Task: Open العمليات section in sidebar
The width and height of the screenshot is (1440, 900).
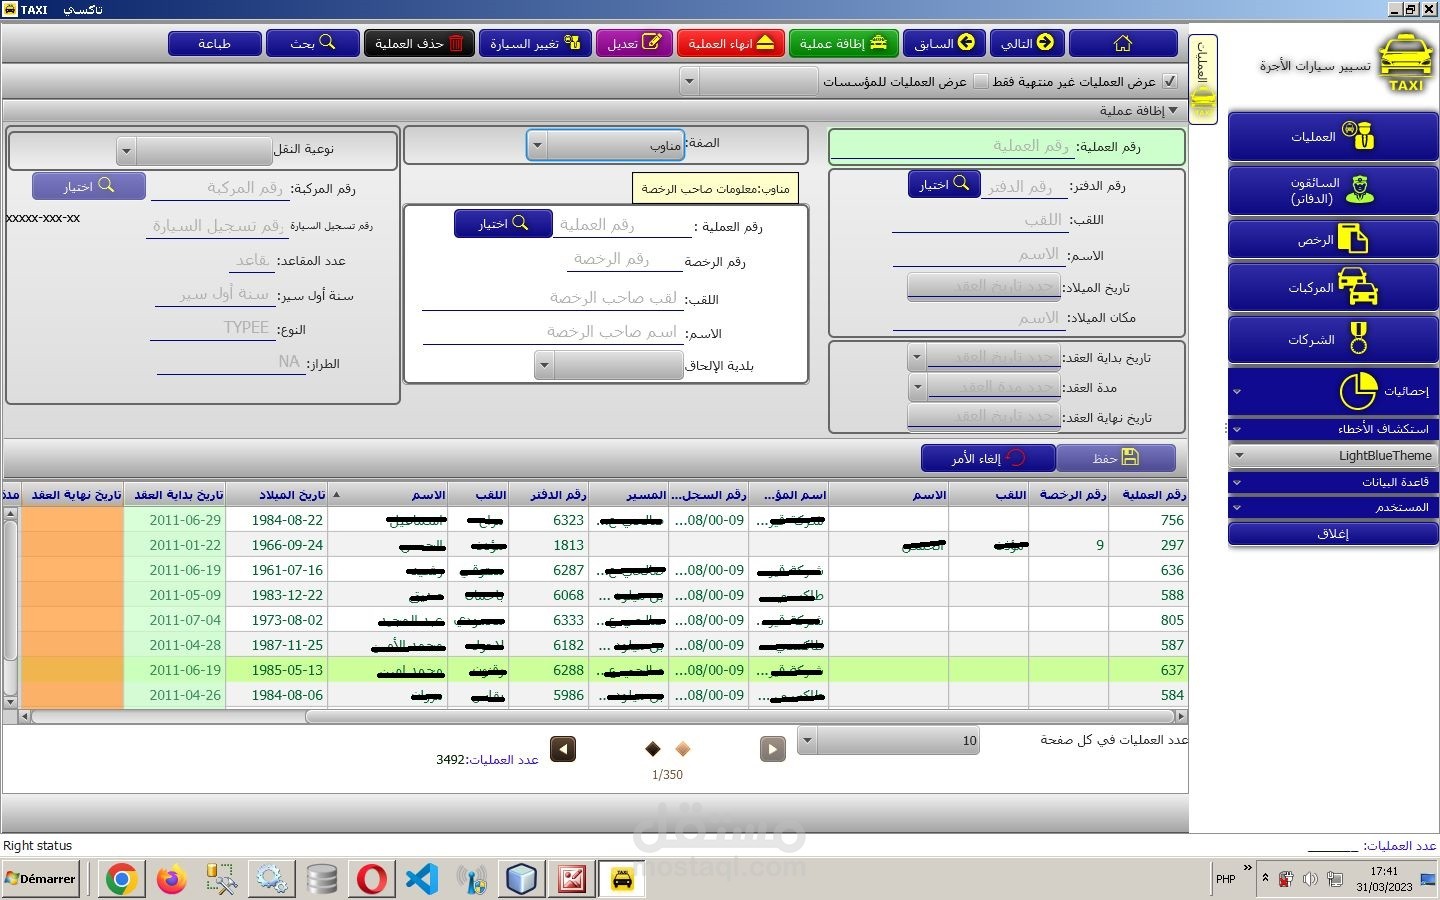Action: [1333, 136]
